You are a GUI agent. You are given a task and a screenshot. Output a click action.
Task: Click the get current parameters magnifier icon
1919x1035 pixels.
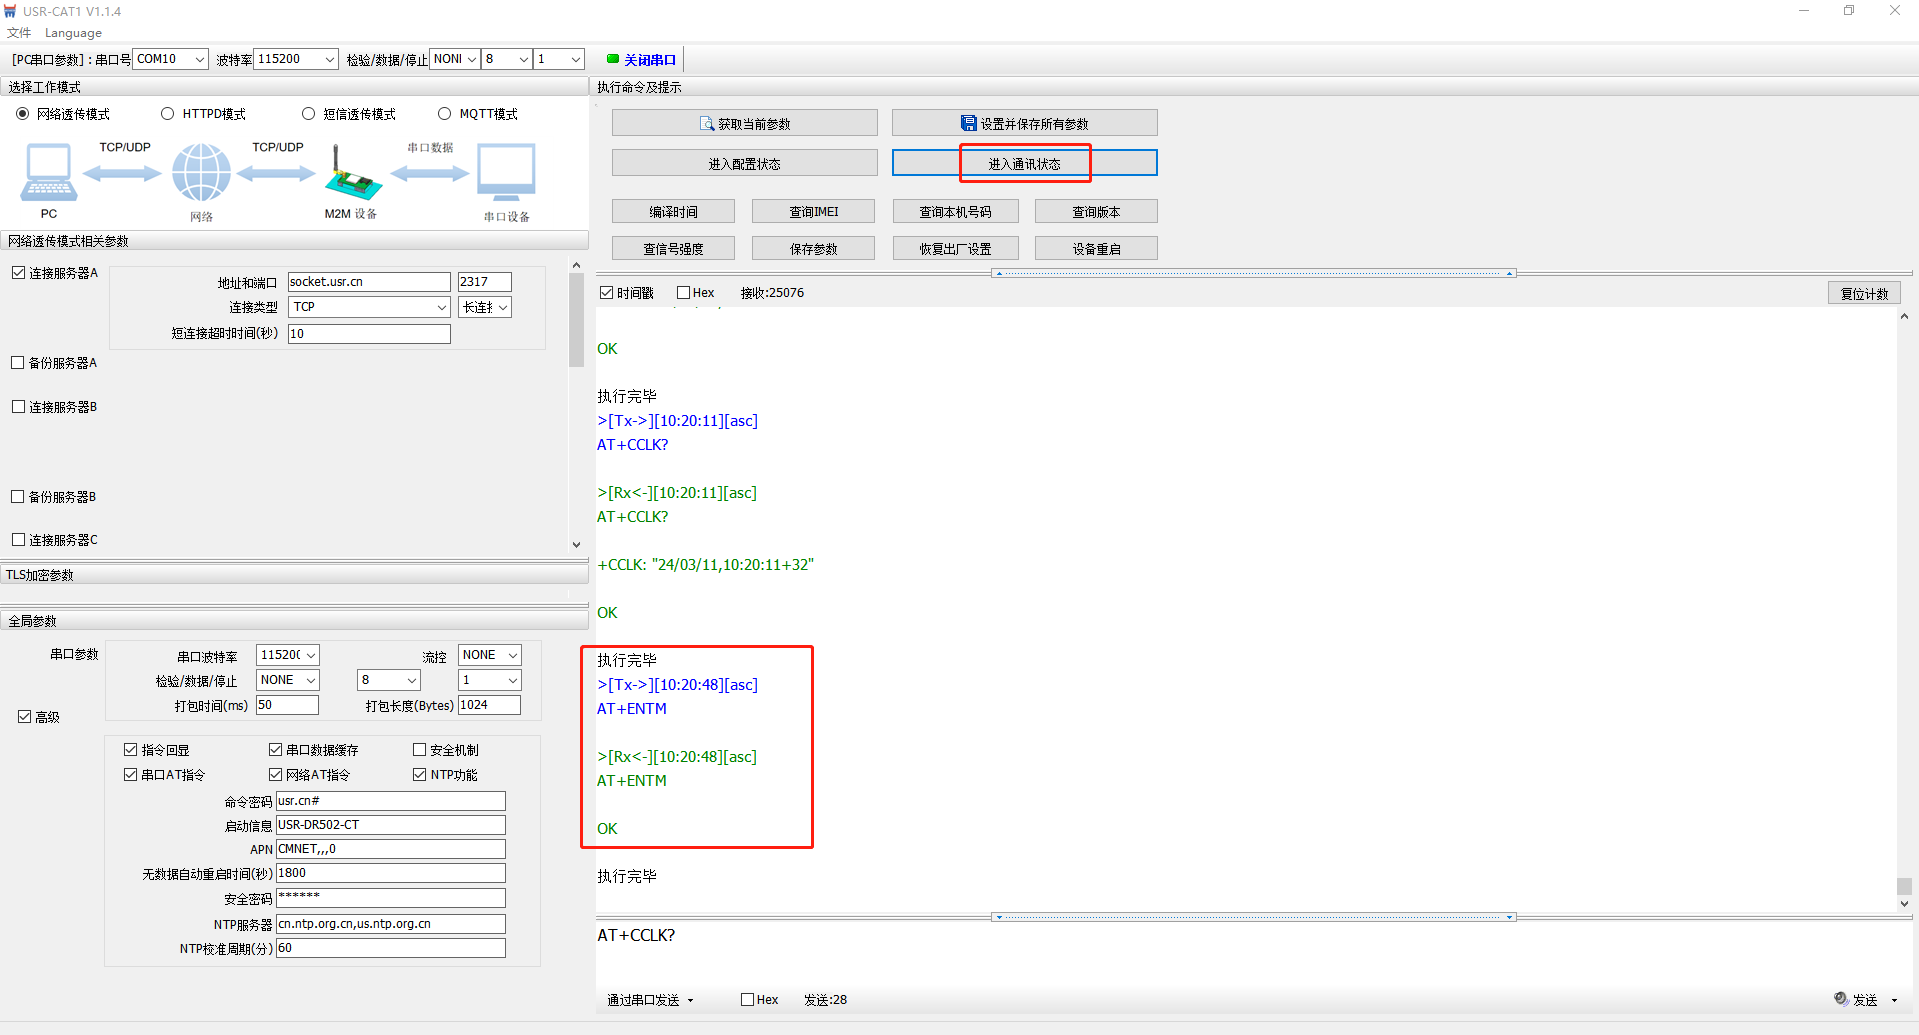[x=707, y=124]
